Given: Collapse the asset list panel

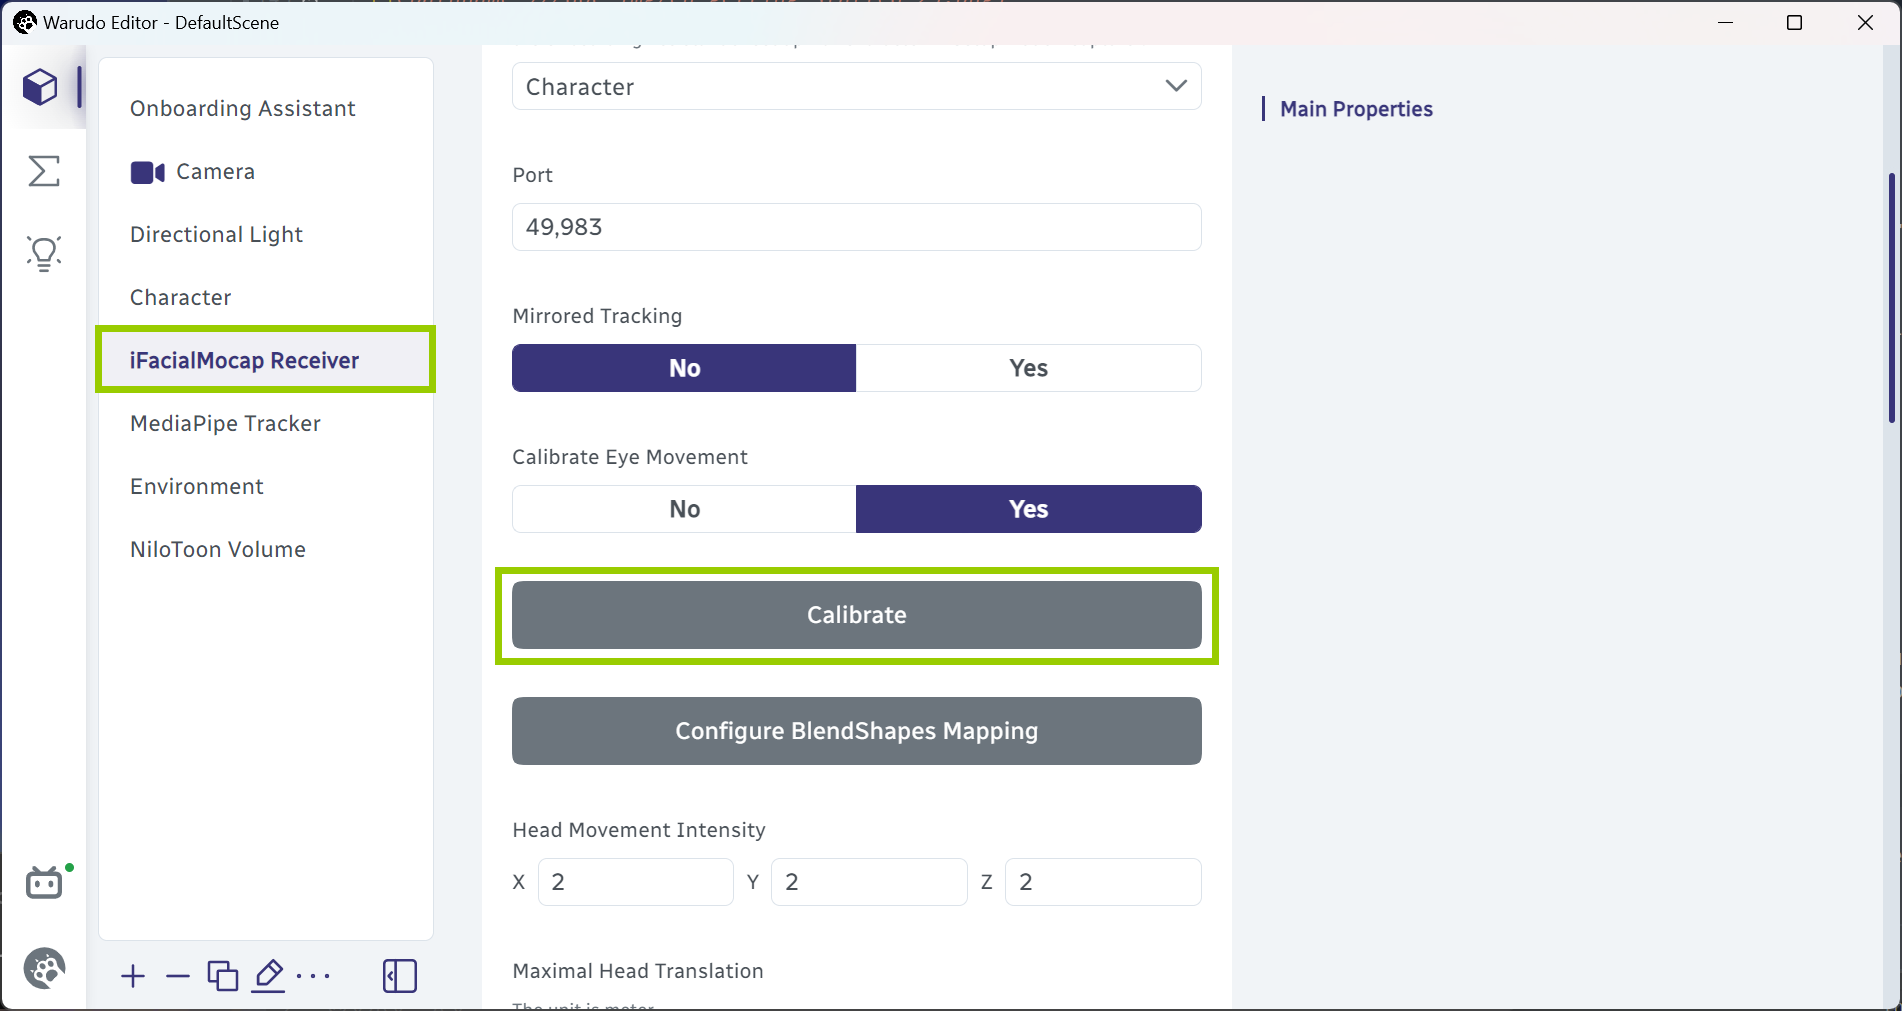Looking at the screenshot, I should 400,976.
